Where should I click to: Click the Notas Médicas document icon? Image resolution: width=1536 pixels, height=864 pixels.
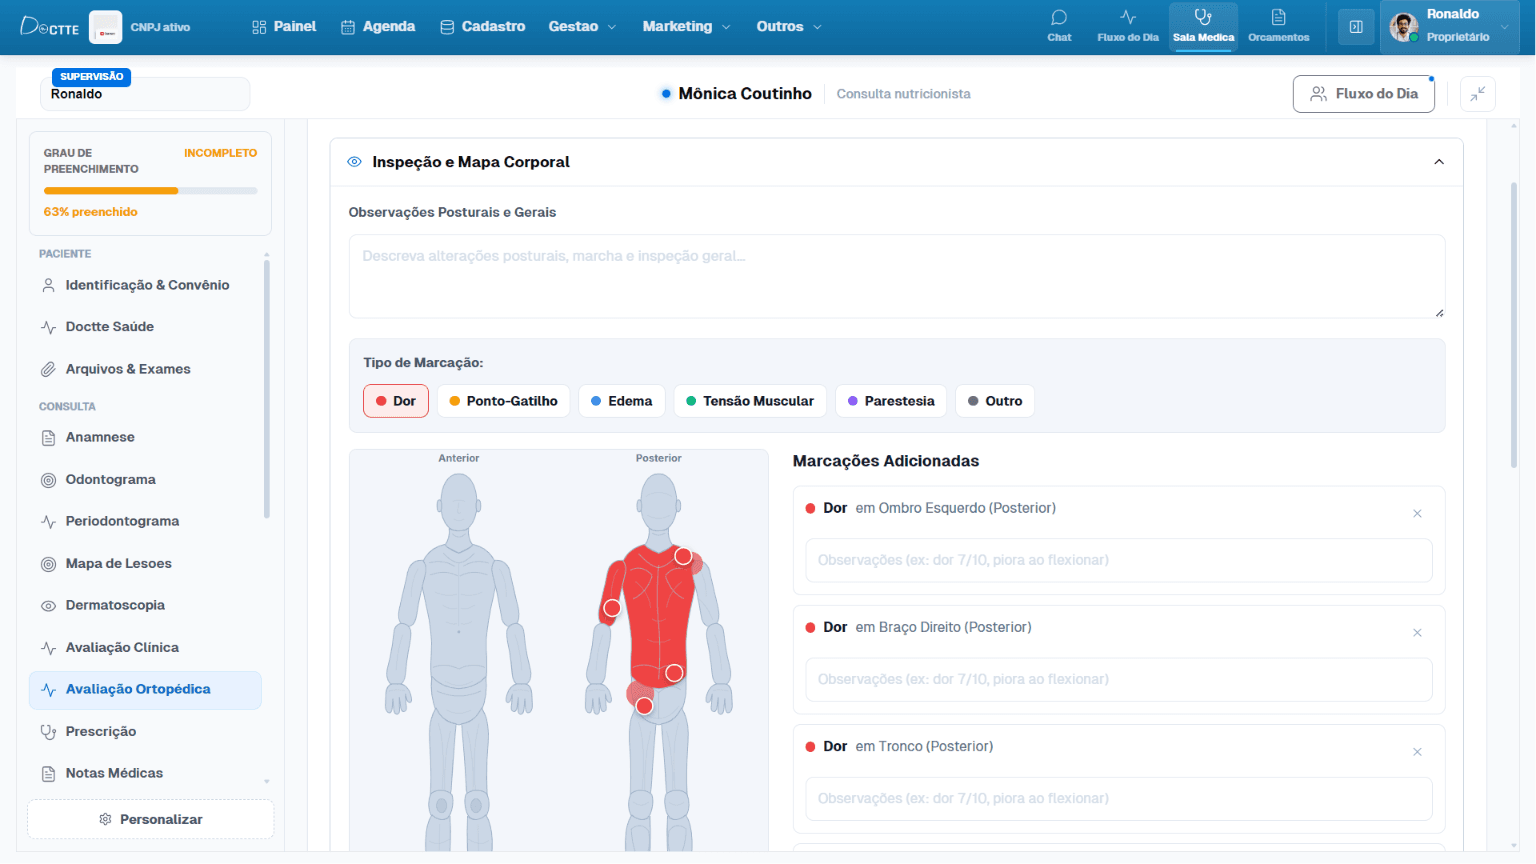(48, 774)
